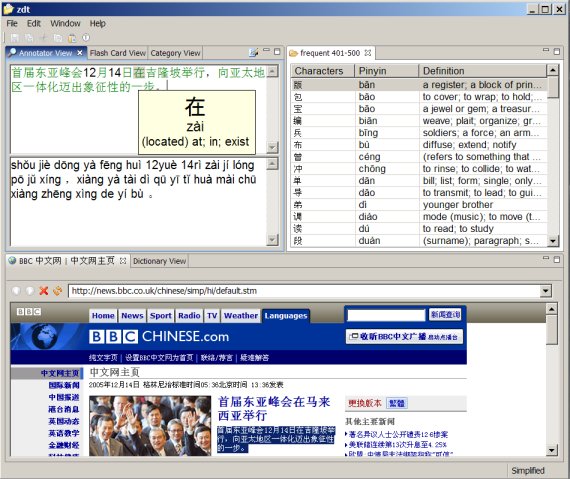Screen dimensions: 570x479
Task: Switch page to traditional with 繁體 button
Action: 397,403
